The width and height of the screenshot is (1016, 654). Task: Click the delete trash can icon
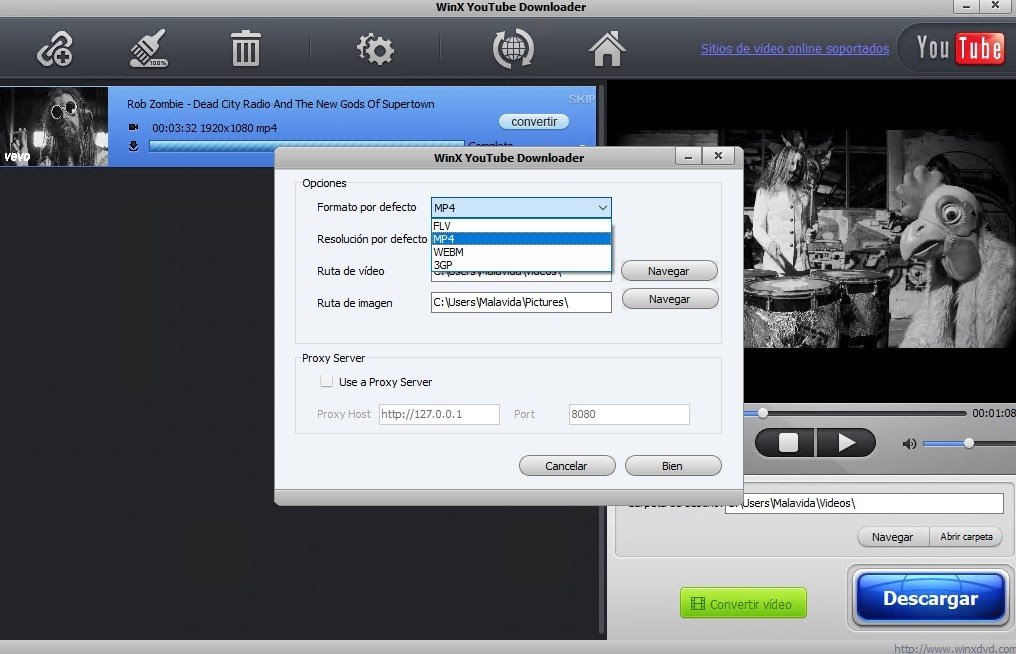point(246,49)
